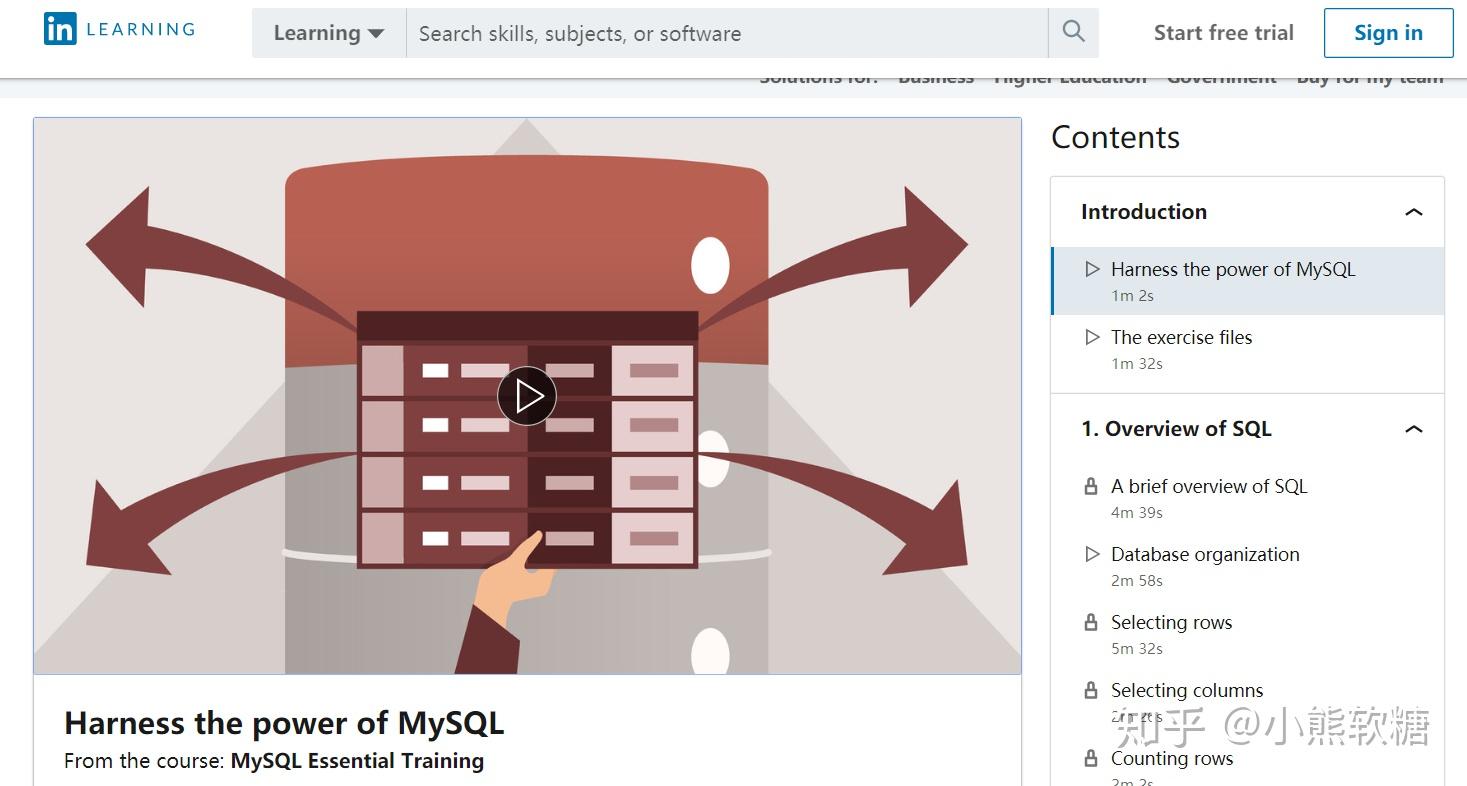Open Higher Education from the navigation
Viewport: 1467px width, 786px height.
pos(1070,75)
